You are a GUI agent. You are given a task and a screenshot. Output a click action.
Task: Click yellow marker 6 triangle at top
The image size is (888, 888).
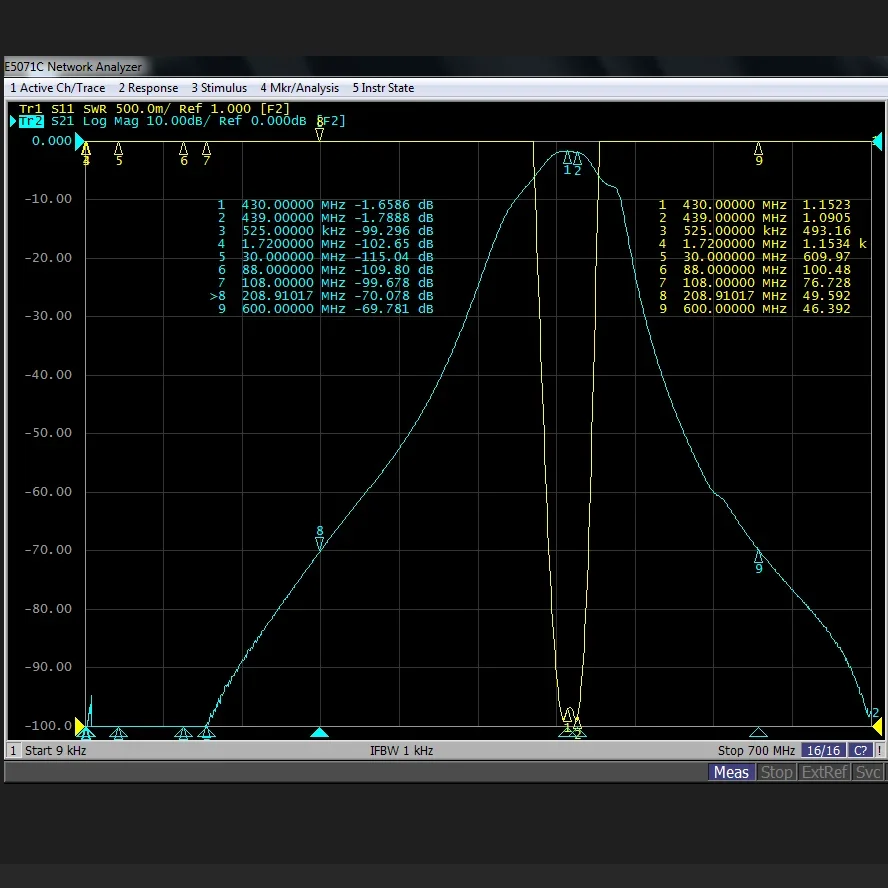pos(183,149)
